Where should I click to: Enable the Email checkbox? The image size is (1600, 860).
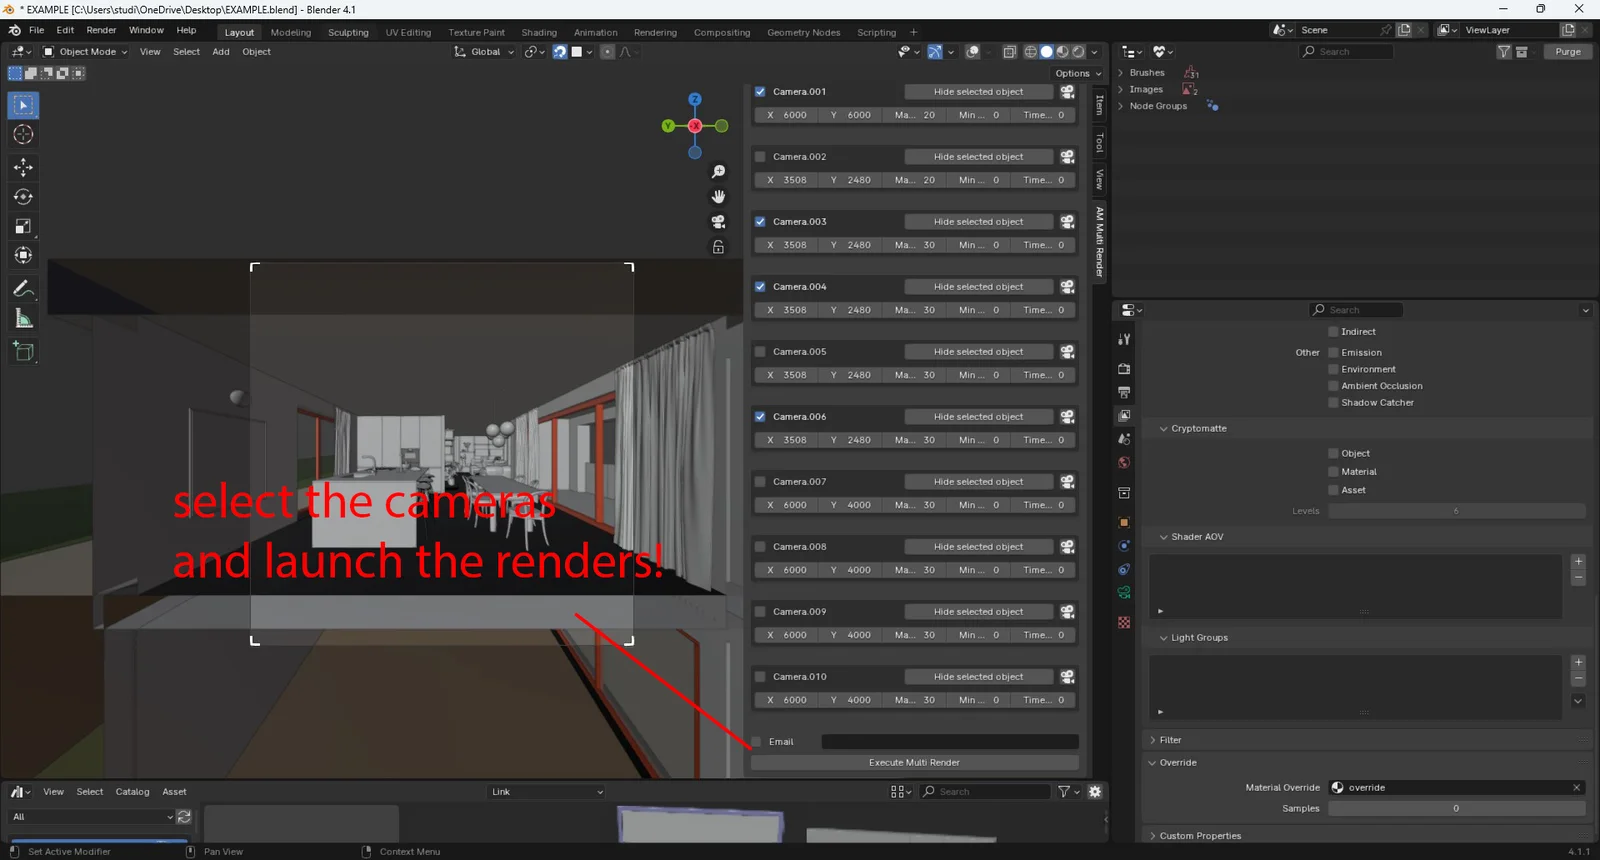pos(757,742)
